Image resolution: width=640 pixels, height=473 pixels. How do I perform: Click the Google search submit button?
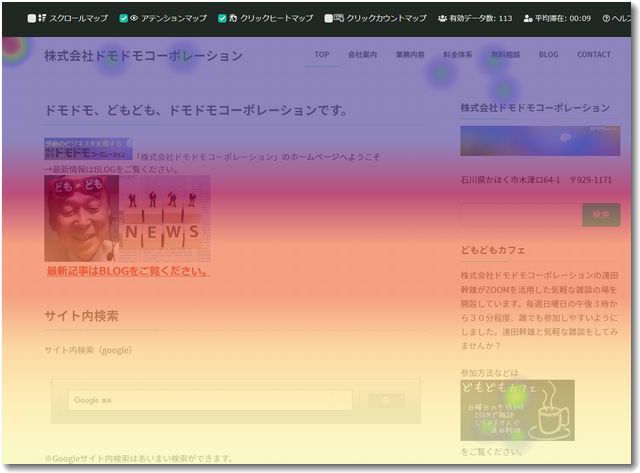pyautogui.click(x=386, y=400)
